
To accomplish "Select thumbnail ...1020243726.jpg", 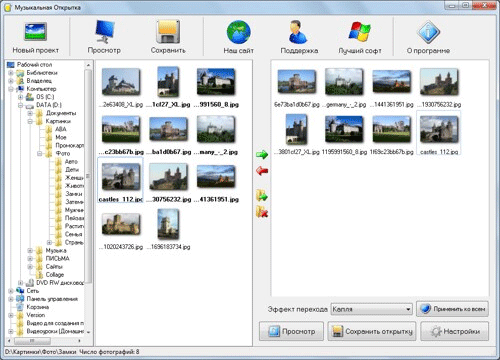I will 121,224.
